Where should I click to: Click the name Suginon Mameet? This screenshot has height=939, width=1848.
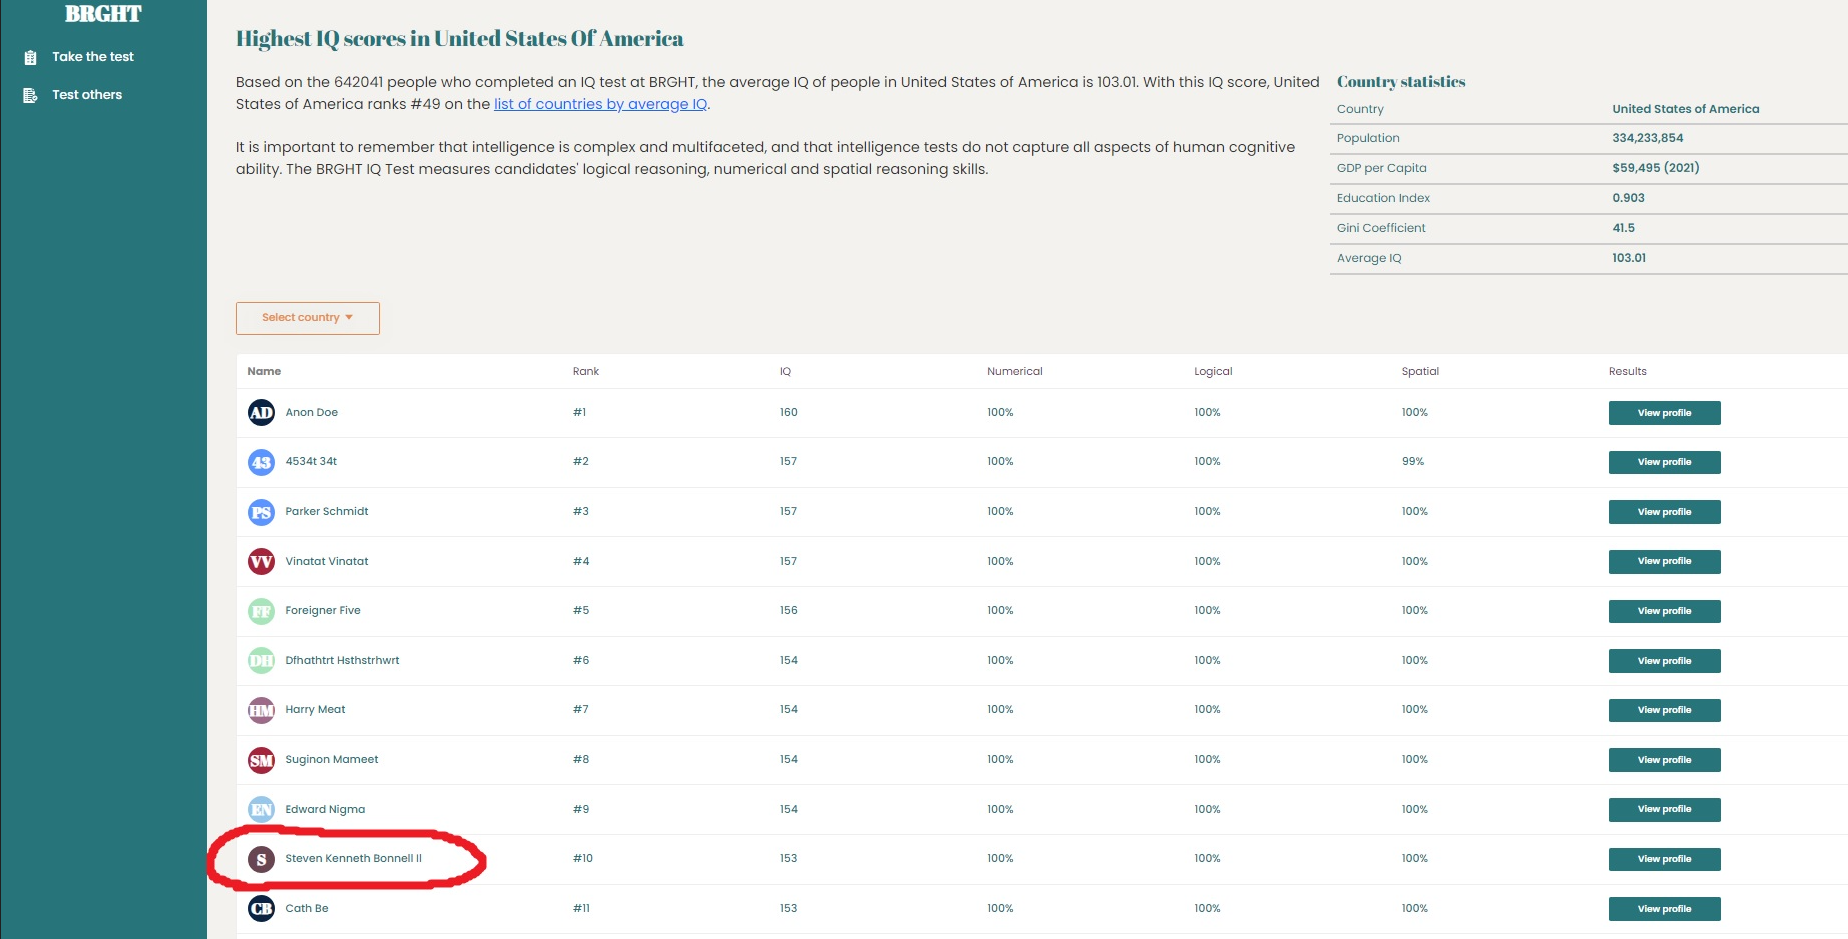pos(332,759)
